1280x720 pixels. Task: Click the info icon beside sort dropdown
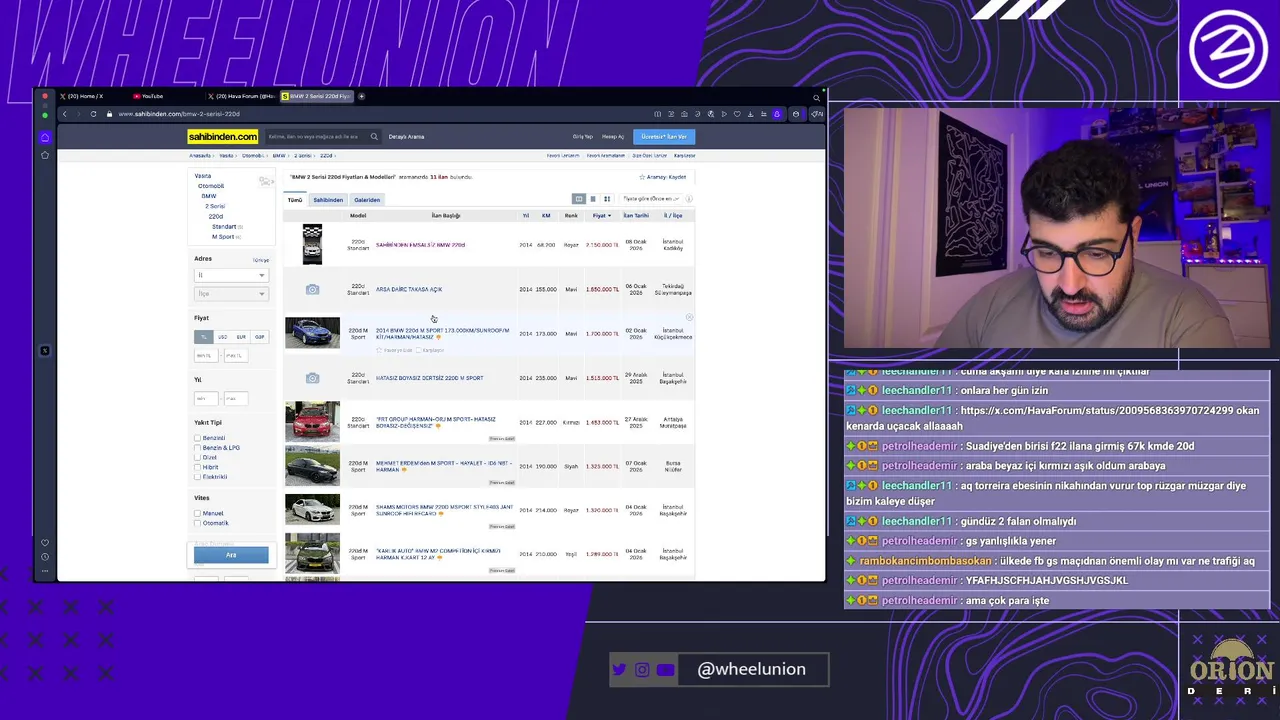(x=688, y=199)
